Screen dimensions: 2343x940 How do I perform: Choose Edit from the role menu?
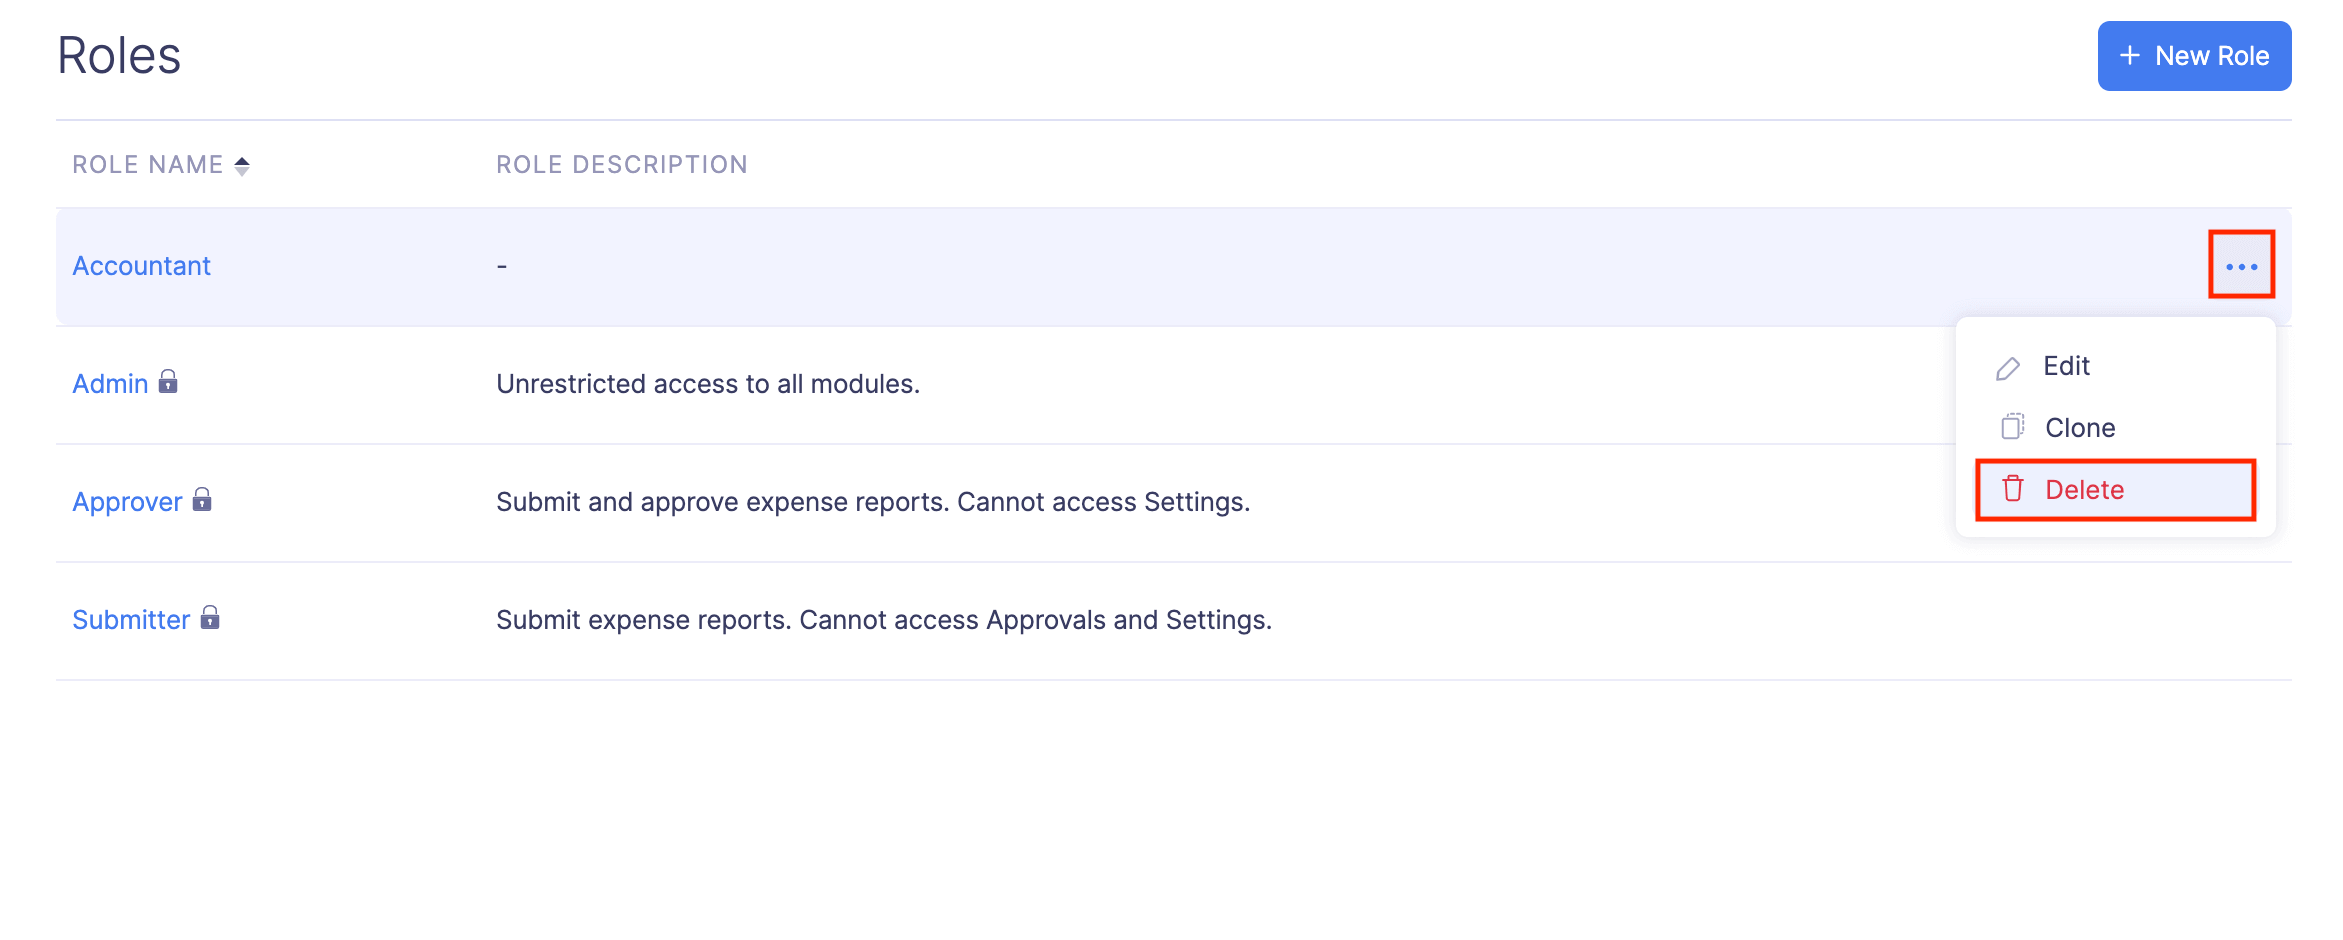(x=2066, y=367)
